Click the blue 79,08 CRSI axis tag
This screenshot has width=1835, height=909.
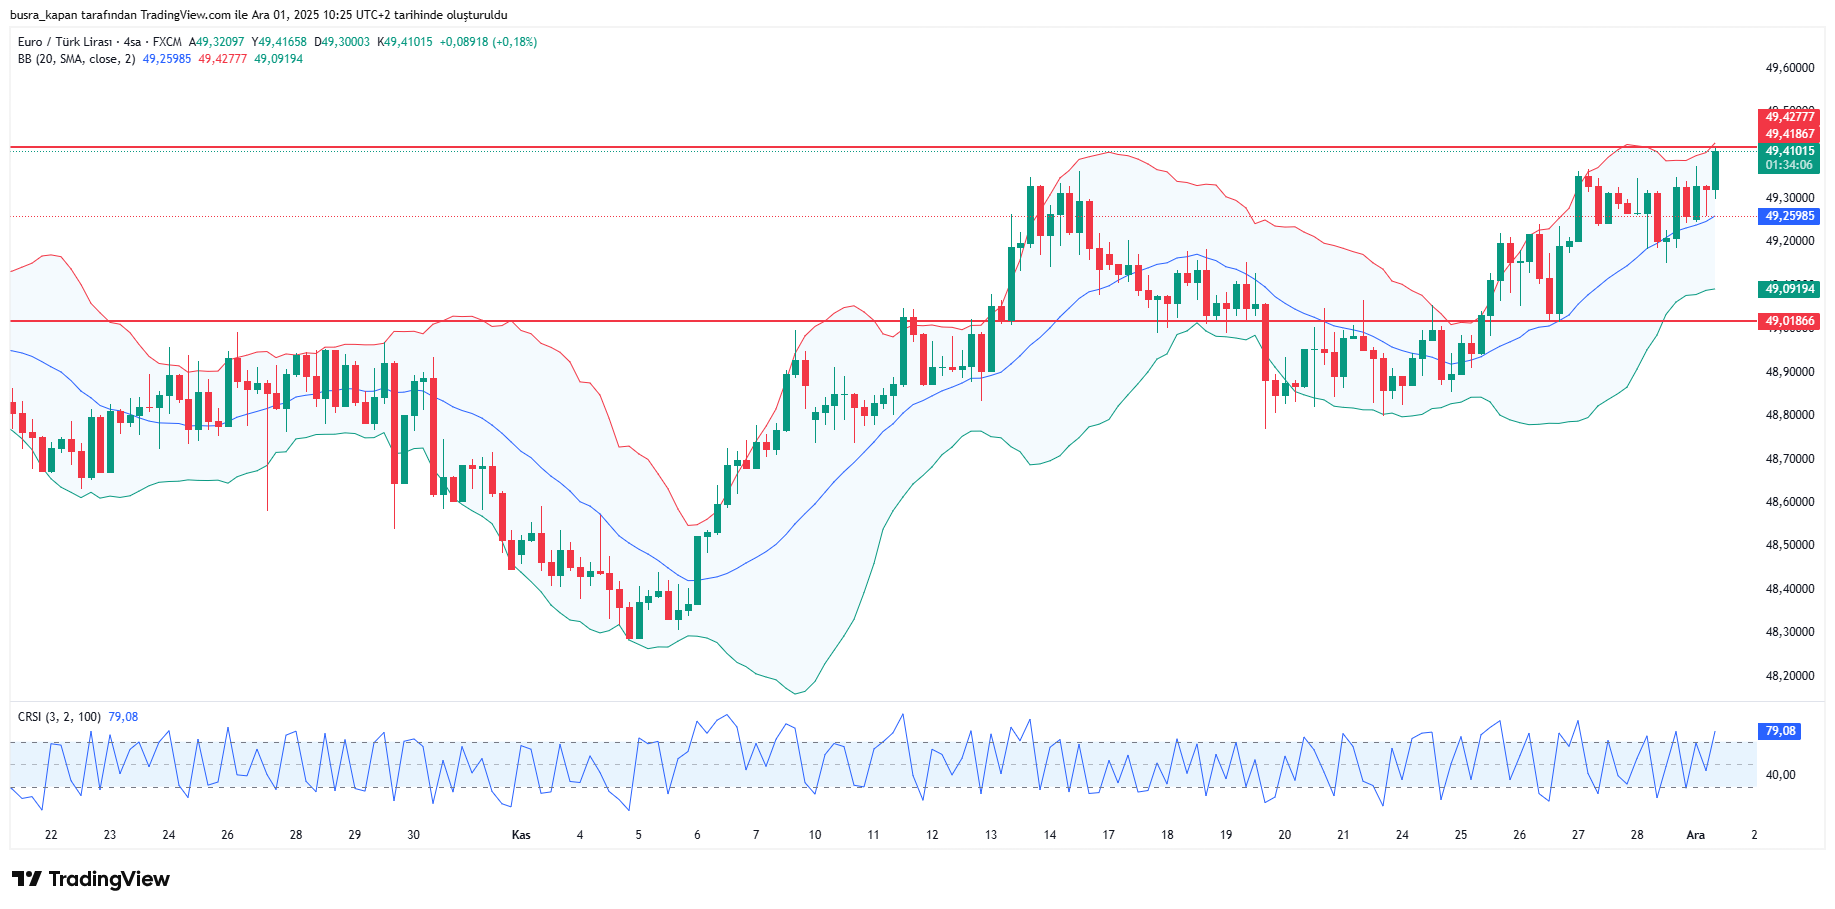(x=1780, y=731)
